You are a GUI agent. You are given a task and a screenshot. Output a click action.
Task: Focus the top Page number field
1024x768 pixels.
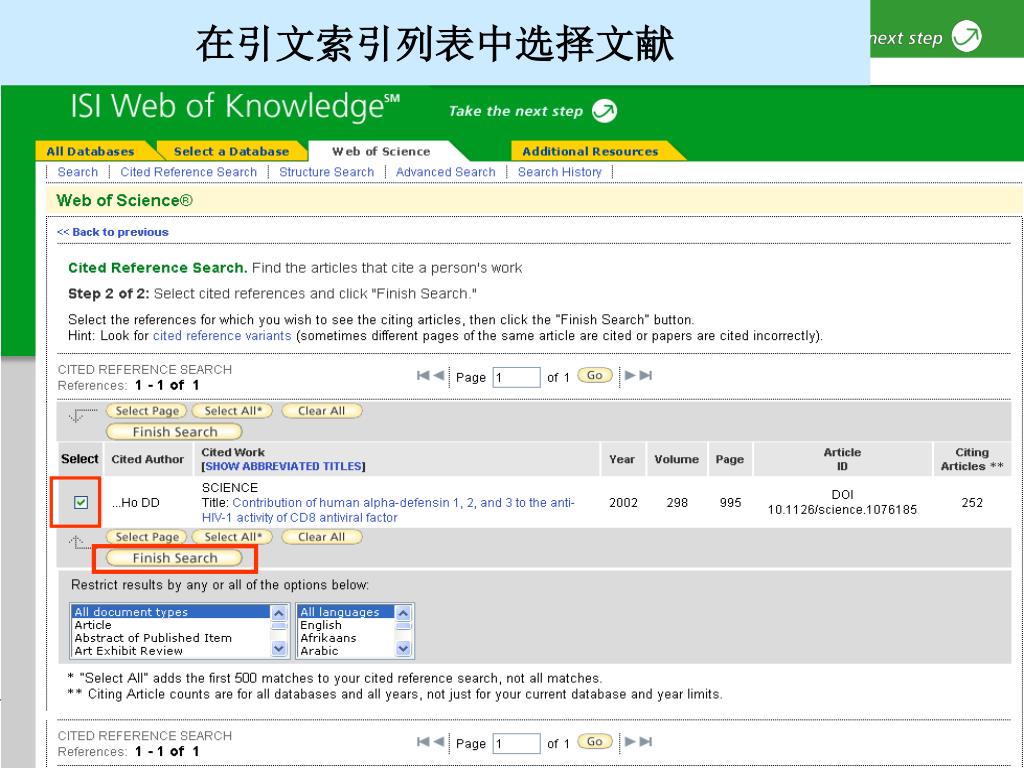coord(517,377)
